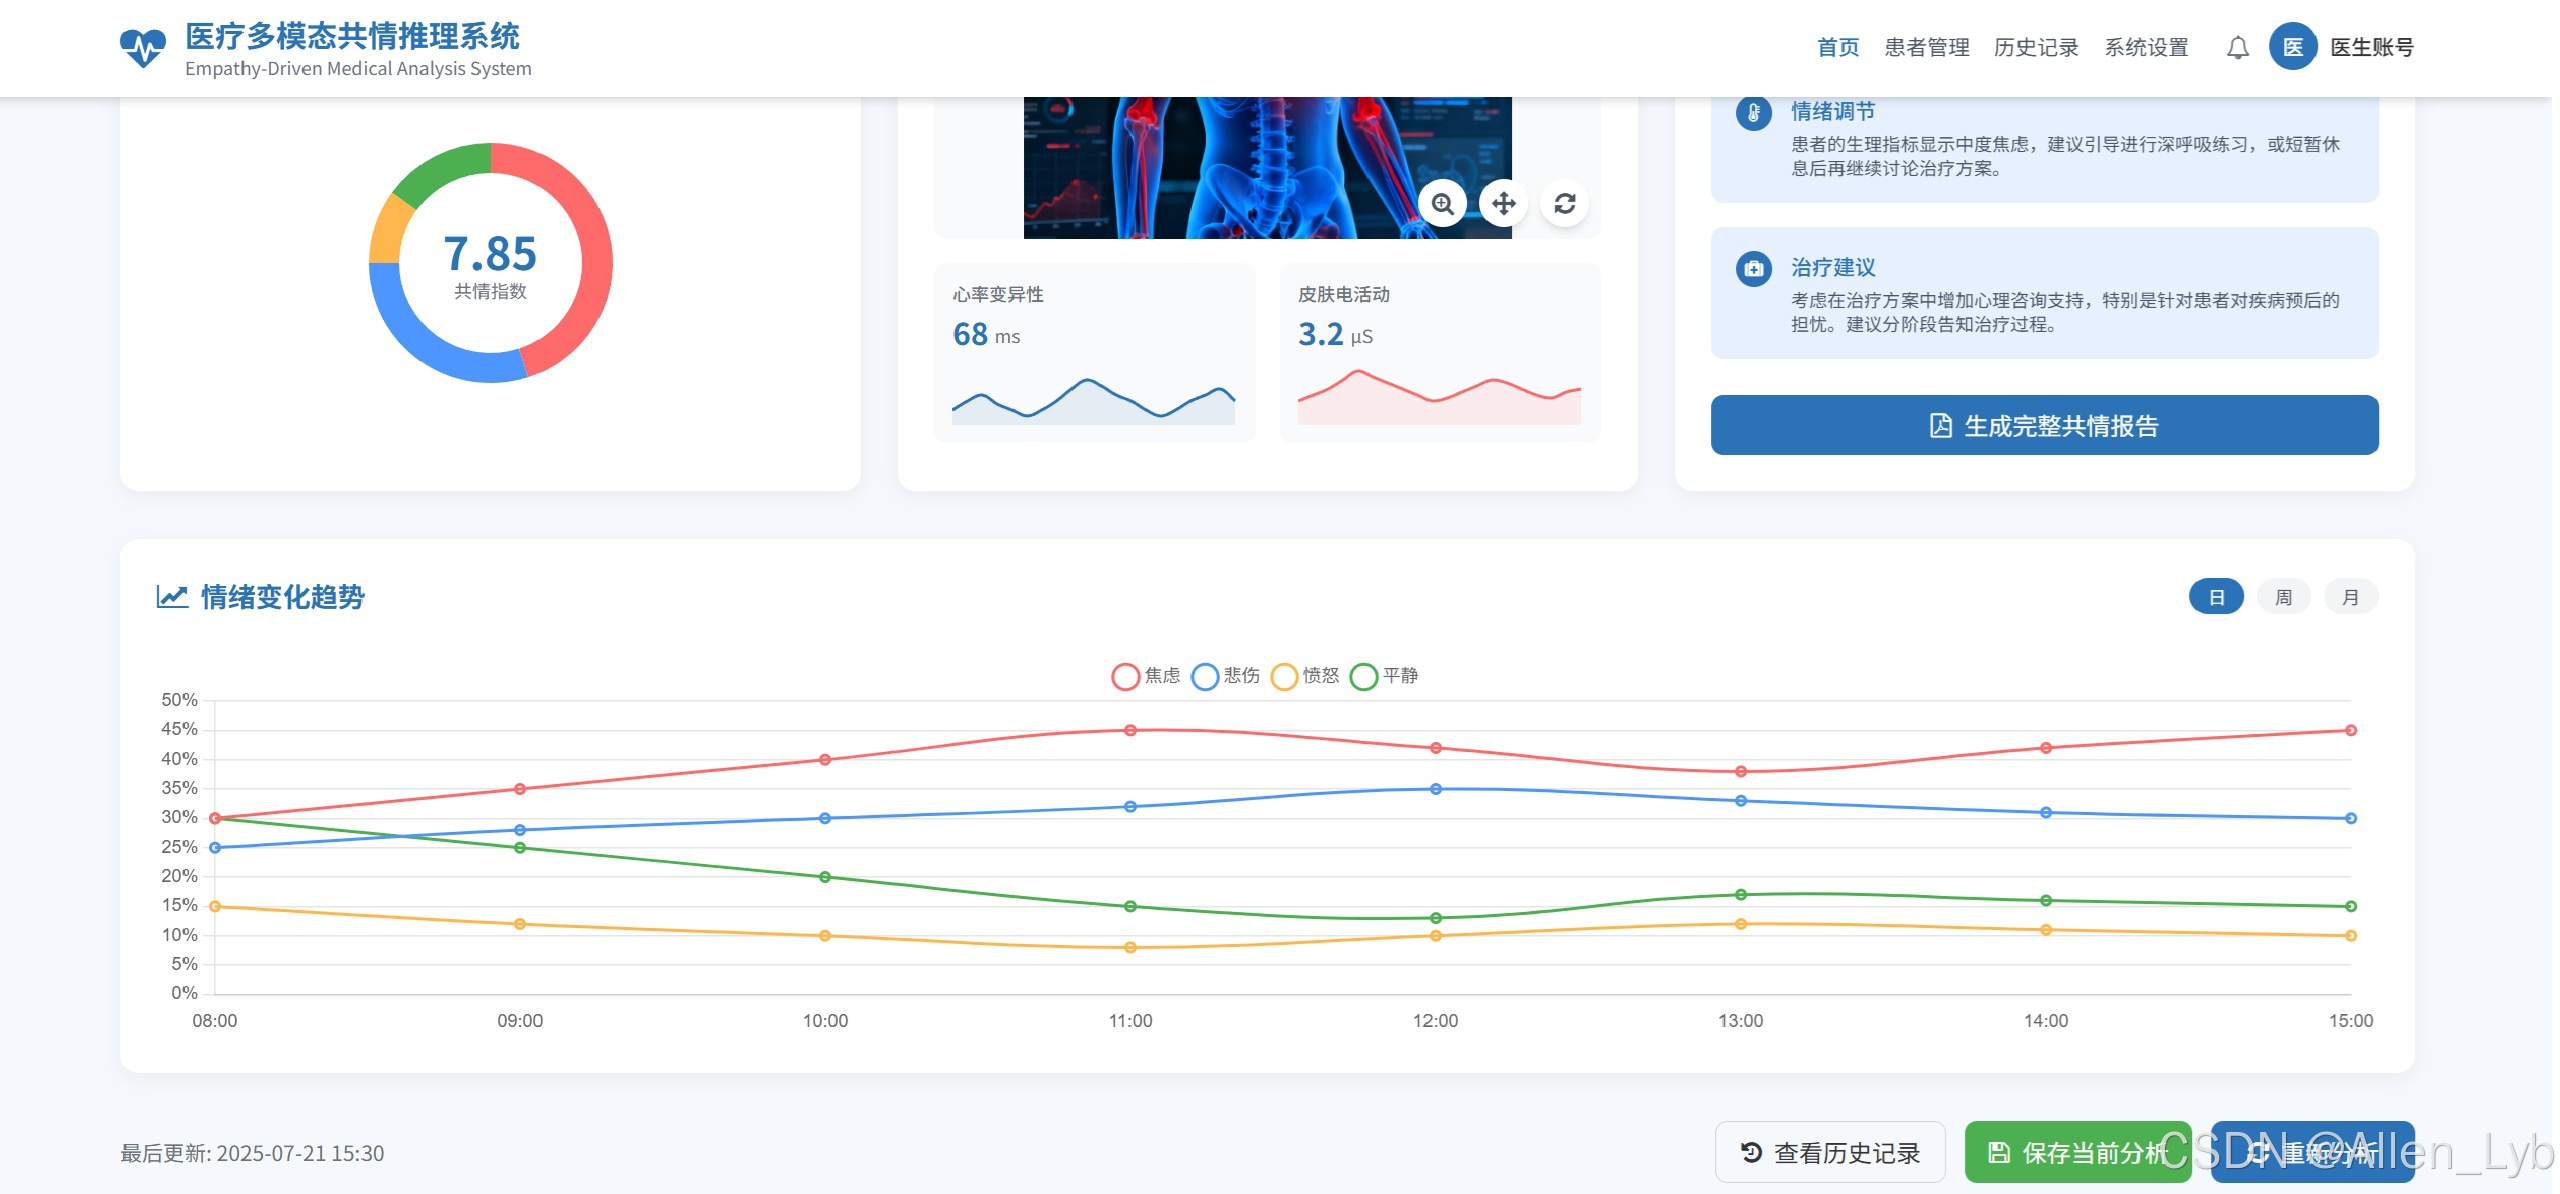Click the zoom-in magnifier on the medical image

tap(1442, 204)
